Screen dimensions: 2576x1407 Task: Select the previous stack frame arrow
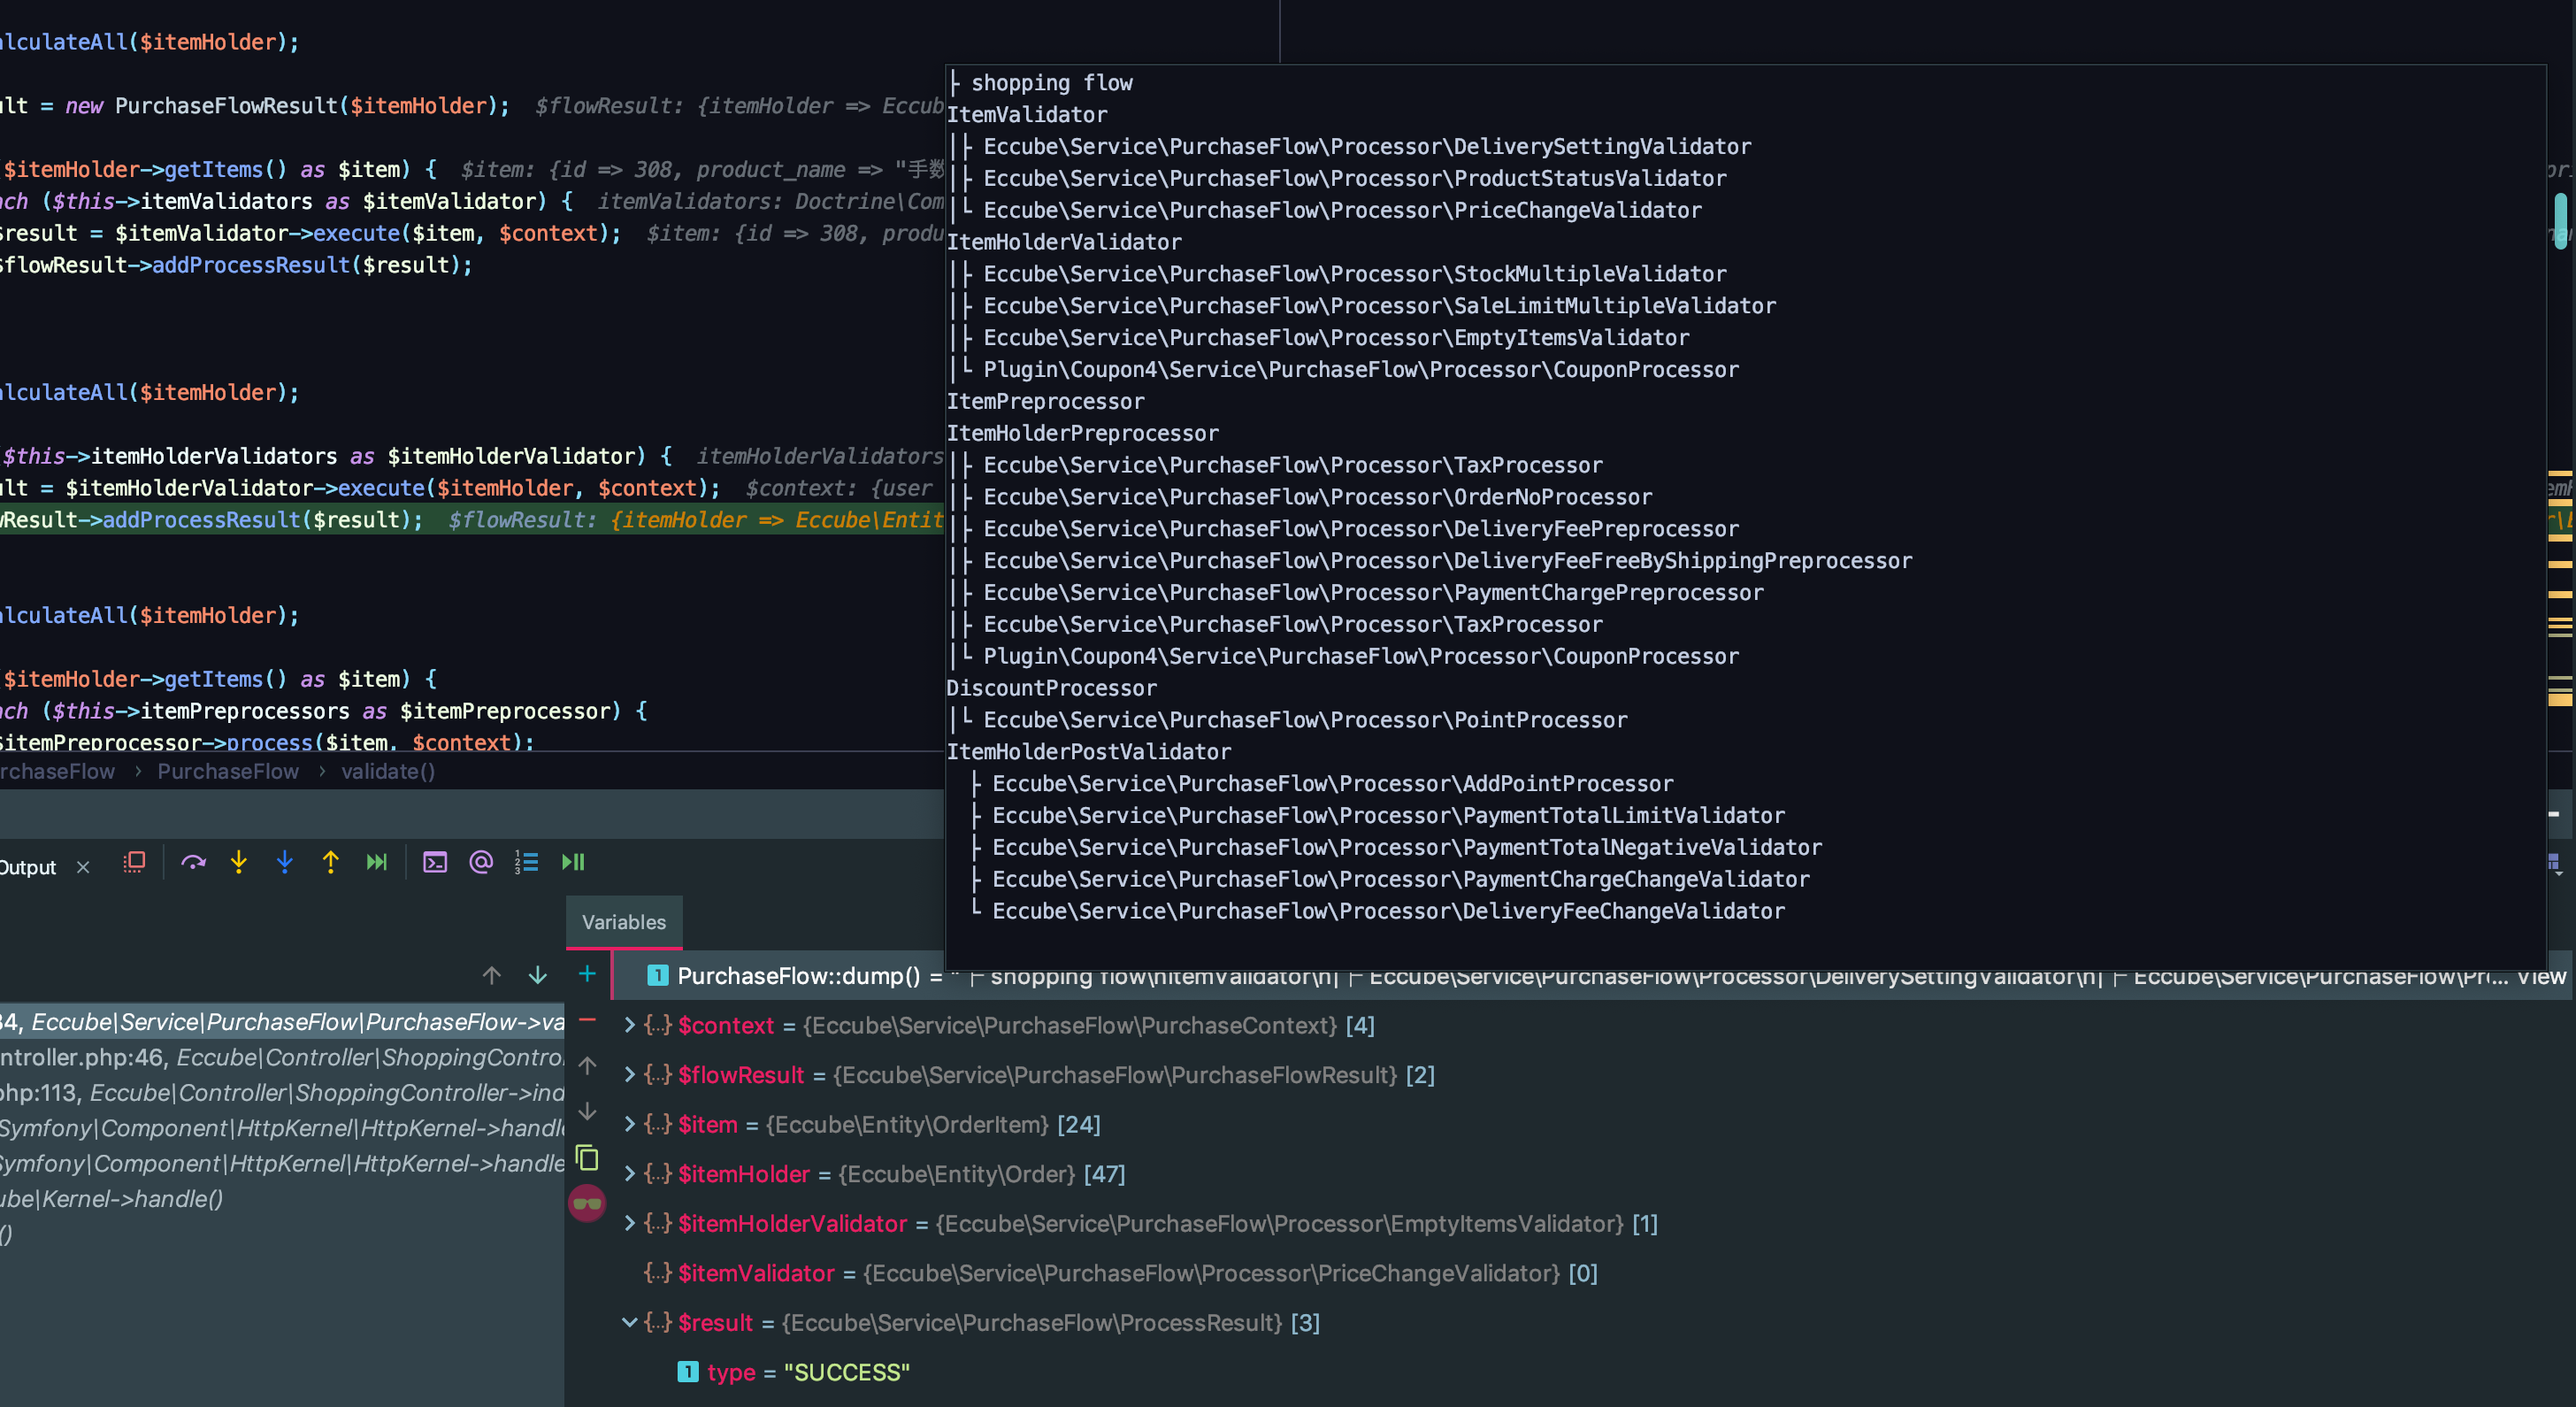point(491,975)
